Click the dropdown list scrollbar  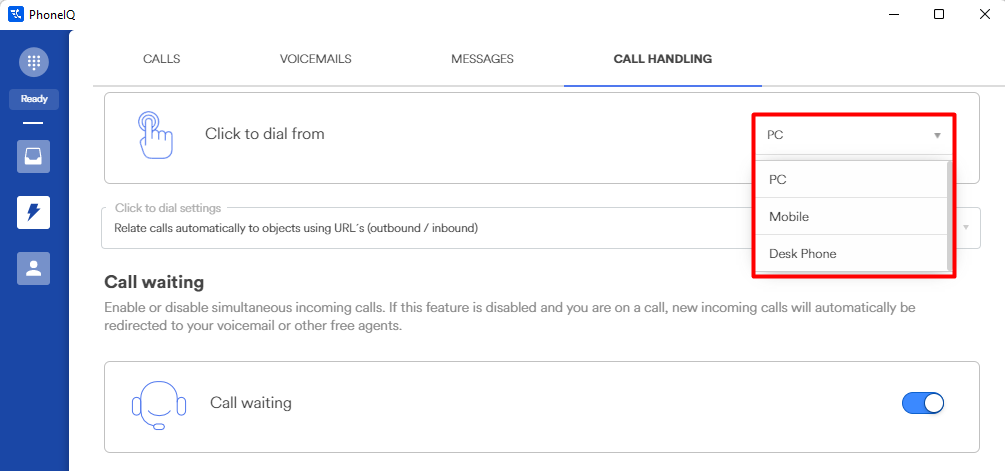pyautogui.click(x=948, y=216)
